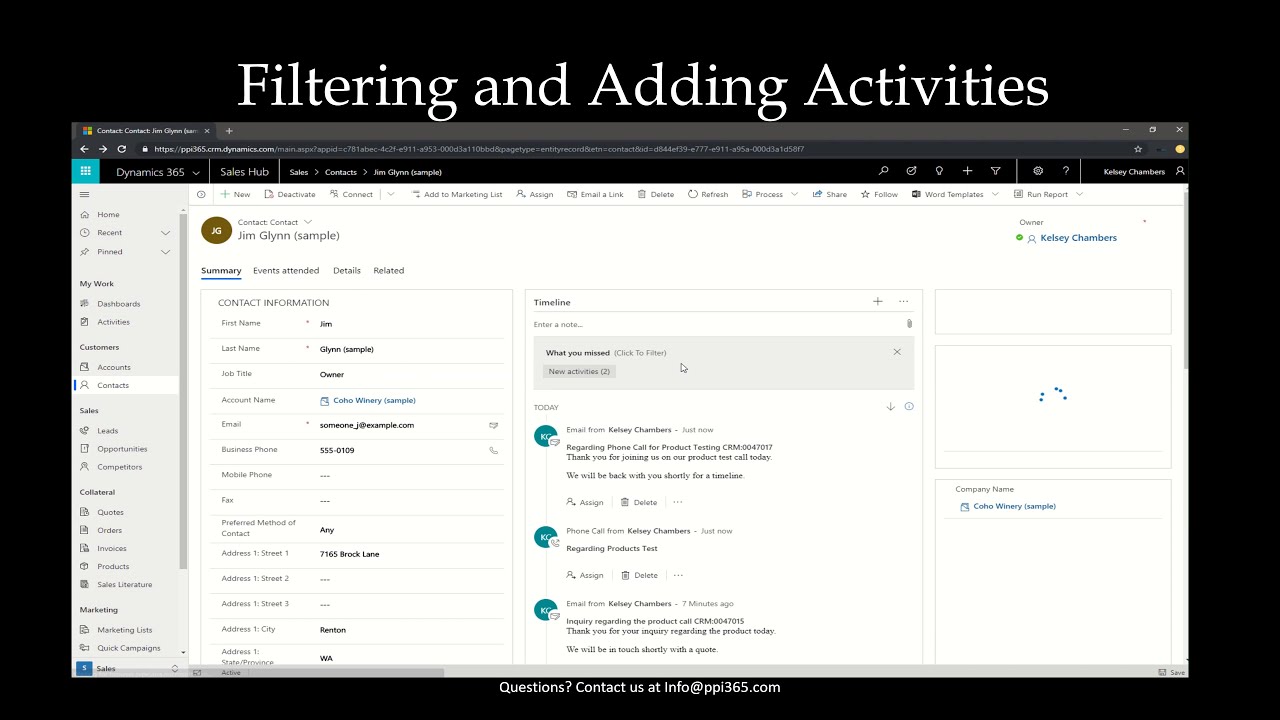
Task: Open Marketing Lists from the sidebar
Action: point(124,630)
